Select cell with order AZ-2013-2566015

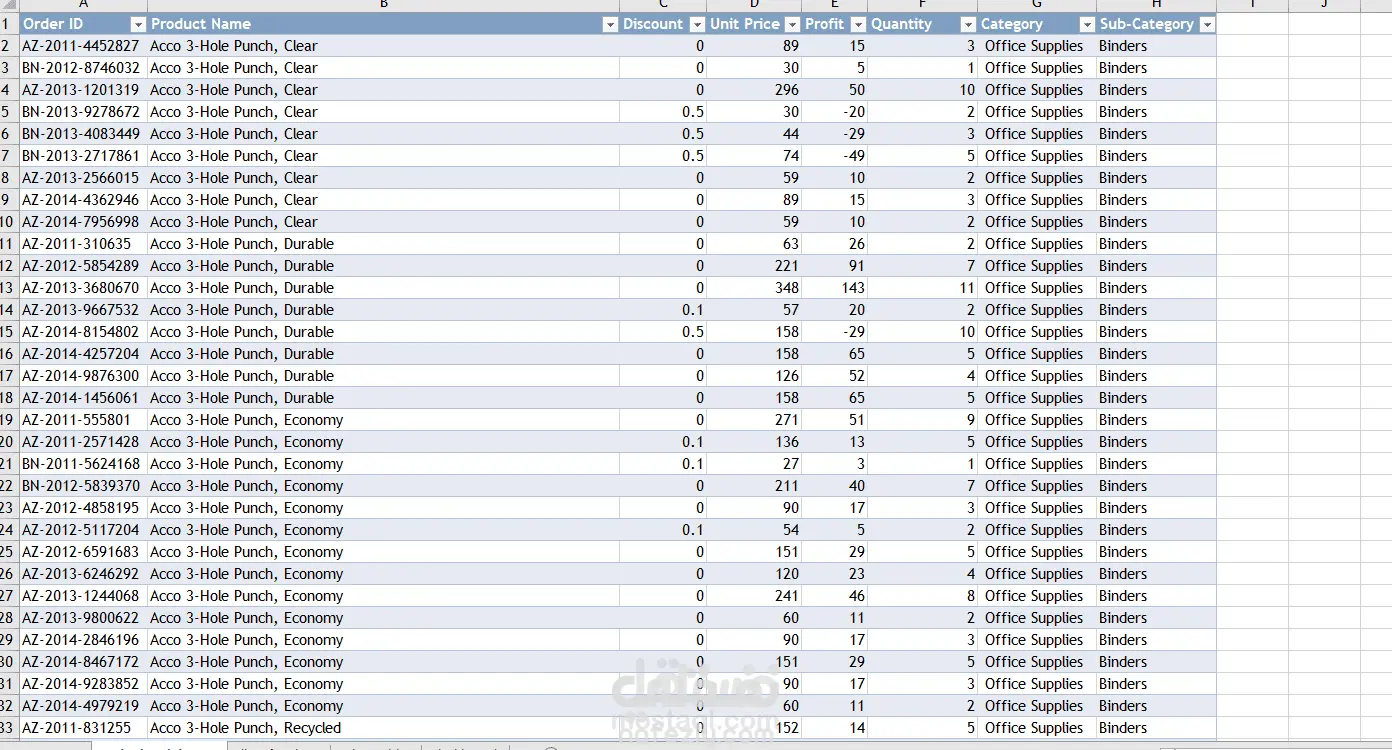tap(83, 178)
